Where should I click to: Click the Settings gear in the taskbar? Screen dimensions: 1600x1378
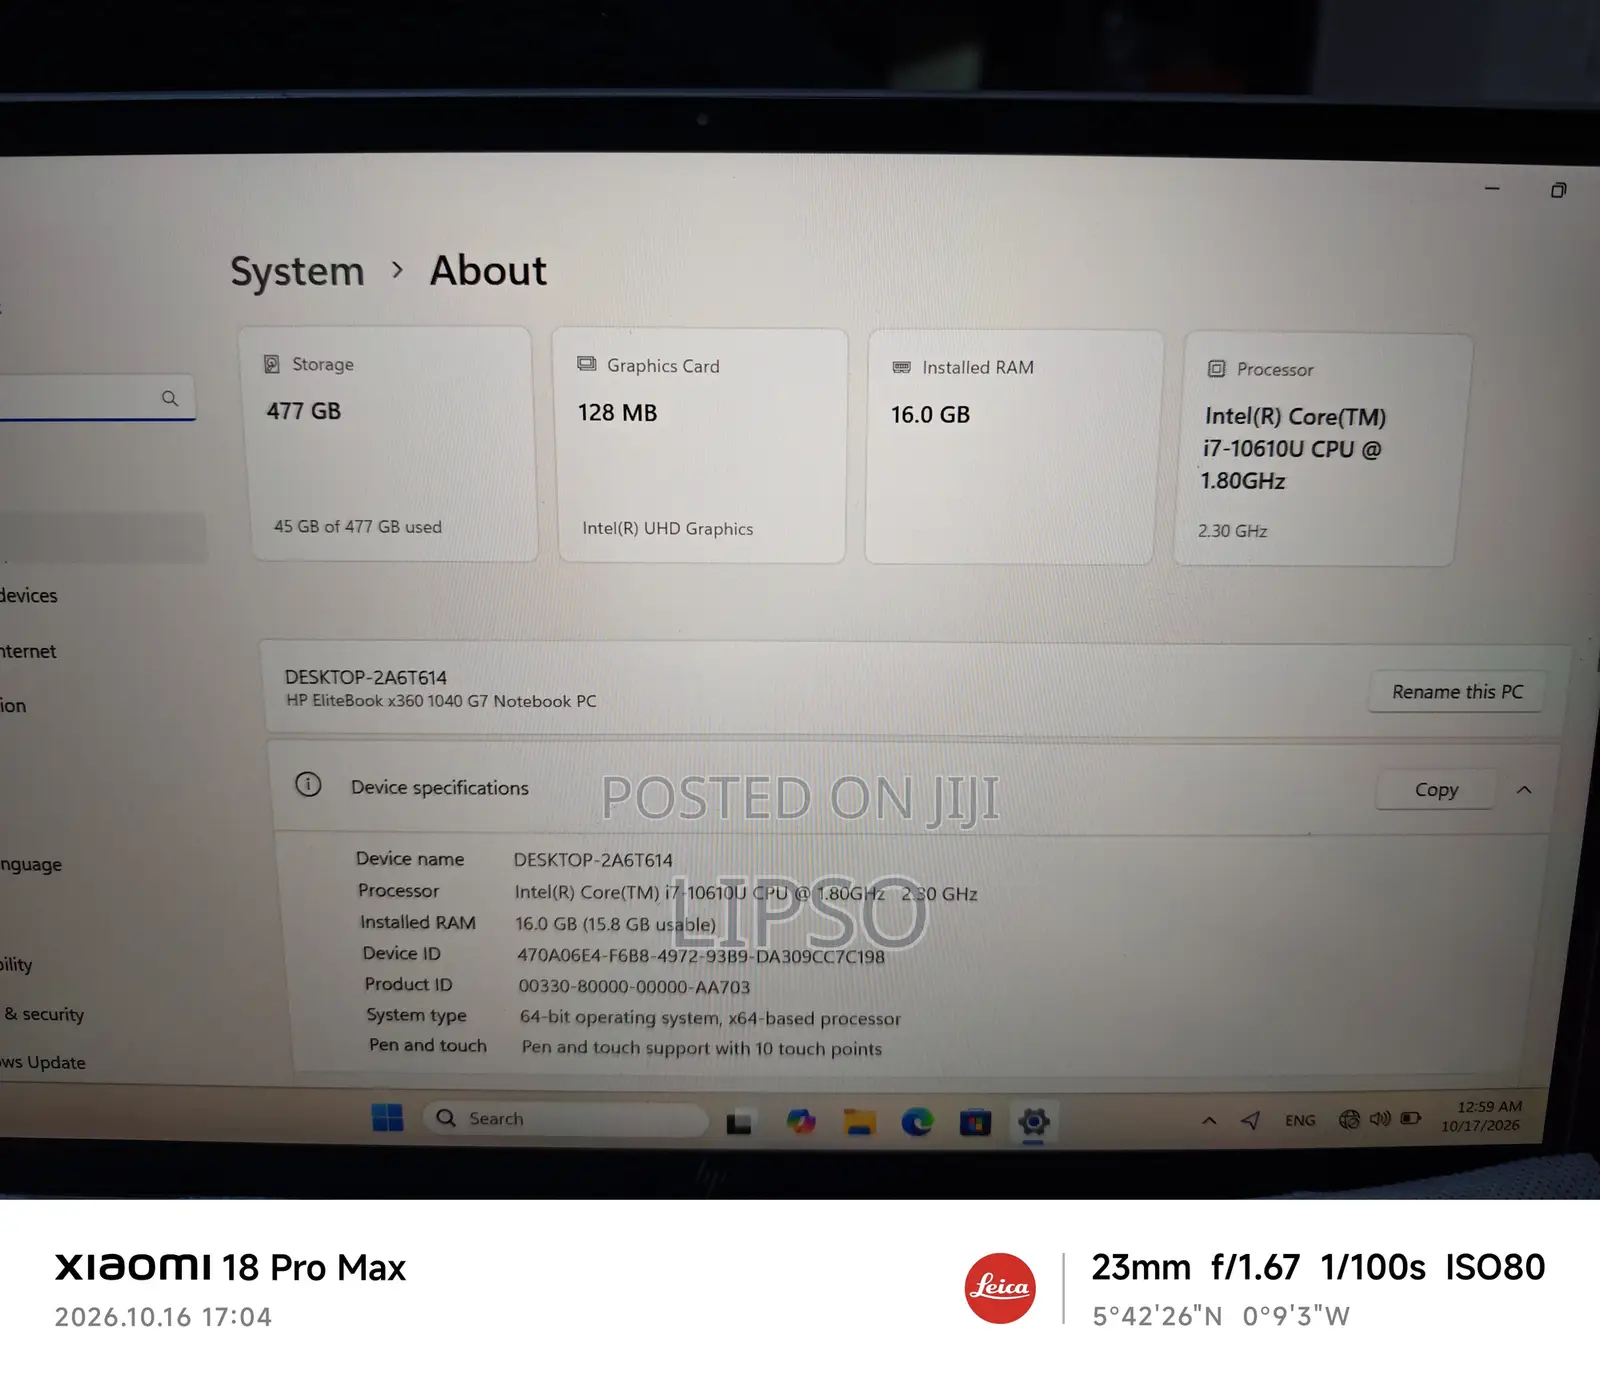(1034, 1123)
